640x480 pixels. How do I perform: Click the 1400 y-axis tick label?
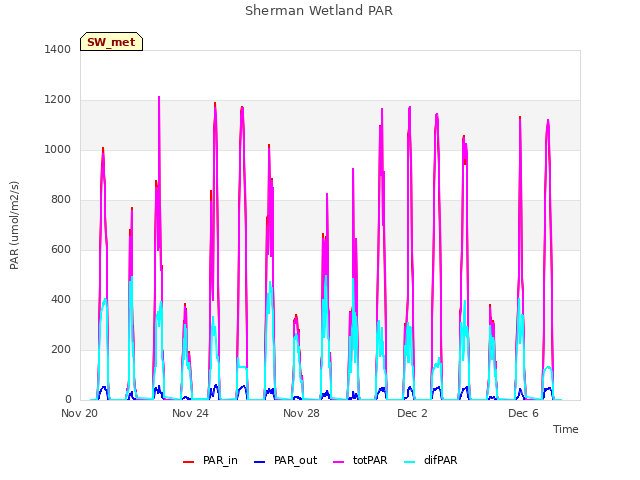click(58, 49)
